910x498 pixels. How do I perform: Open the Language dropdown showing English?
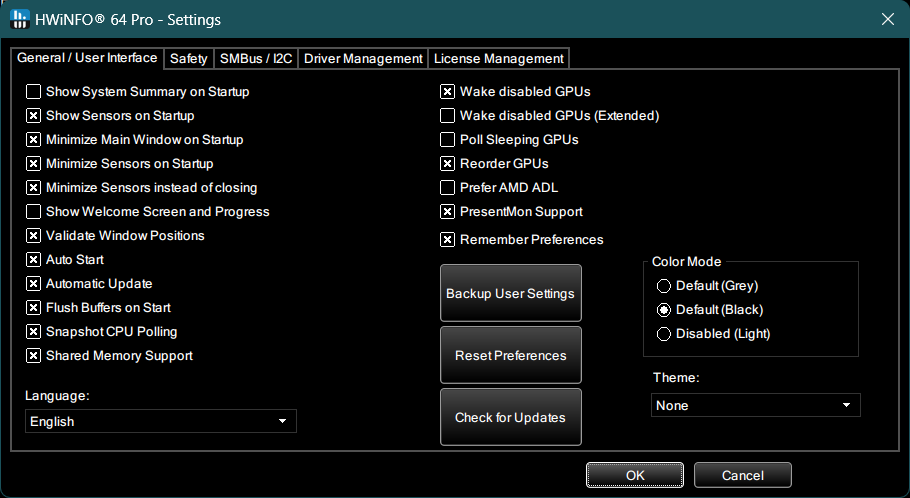(161, 421)
